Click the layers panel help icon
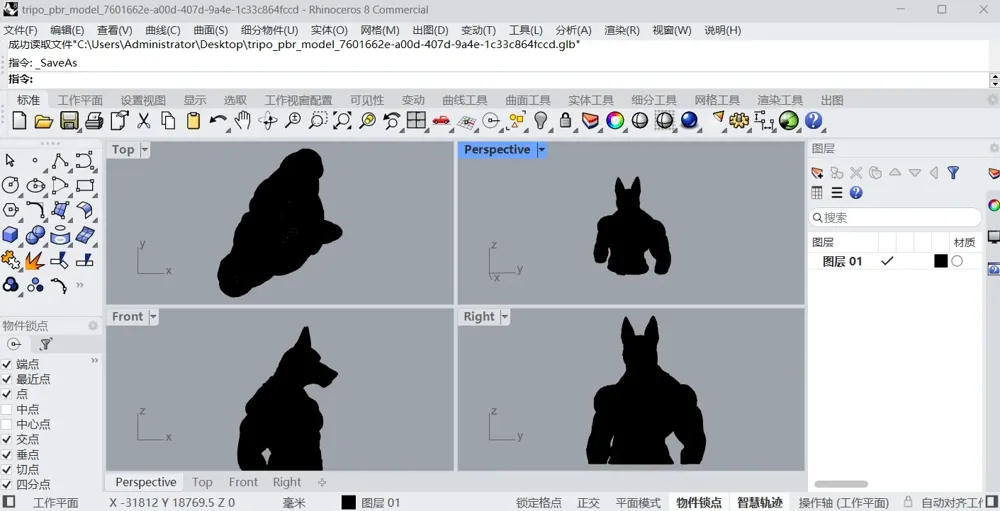The height and width of the screenshot is (511, 1000). click(856, 193)
